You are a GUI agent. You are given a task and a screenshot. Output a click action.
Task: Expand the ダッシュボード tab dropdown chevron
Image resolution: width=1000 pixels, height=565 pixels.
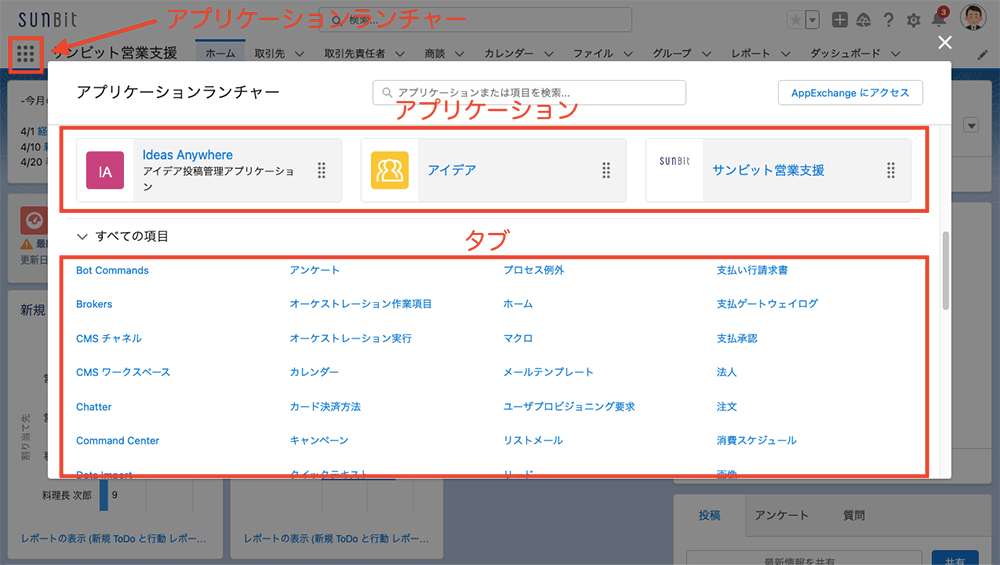(x=896, y=54)
